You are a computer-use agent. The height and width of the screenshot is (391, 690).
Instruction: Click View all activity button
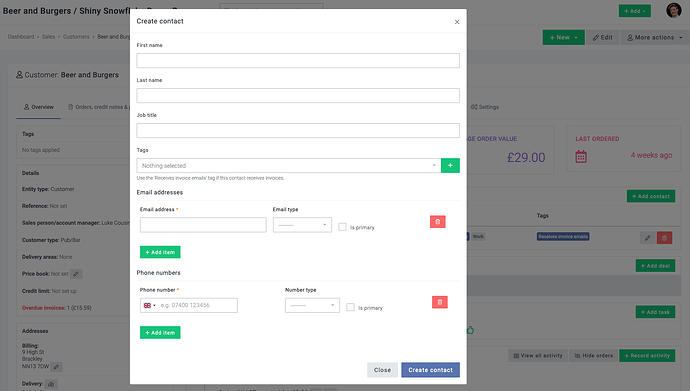pyautogui.click(x=538, y=355)
